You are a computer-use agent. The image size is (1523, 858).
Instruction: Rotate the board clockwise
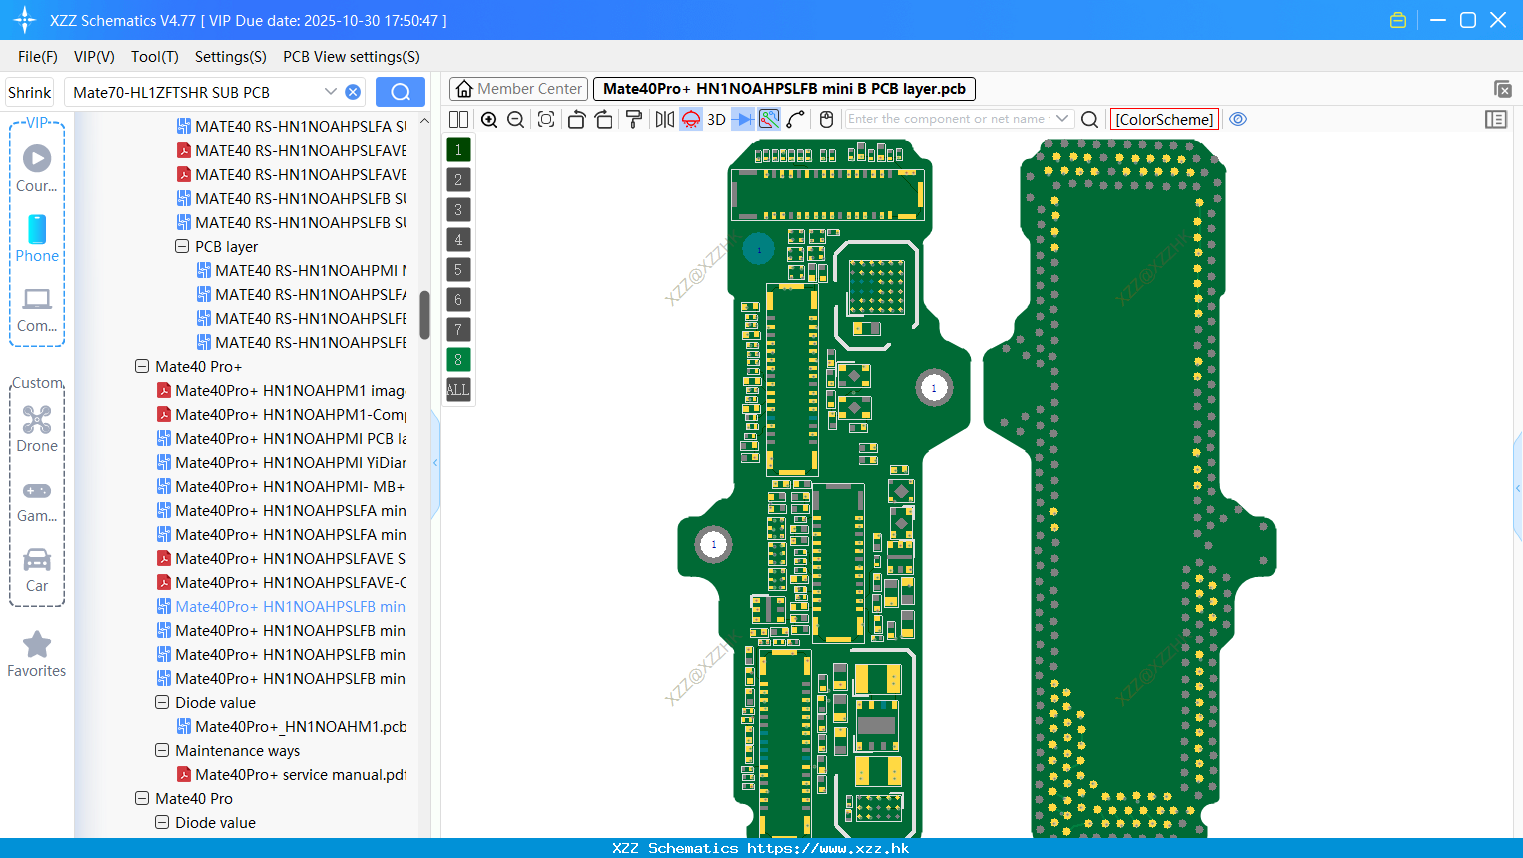(603, 119)
